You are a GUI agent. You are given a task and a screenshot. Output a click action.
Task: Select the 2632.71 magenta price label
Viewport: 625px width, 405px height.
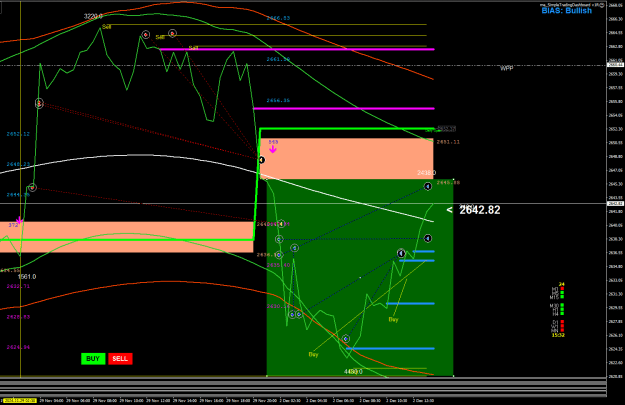click(x=18, y=286)
